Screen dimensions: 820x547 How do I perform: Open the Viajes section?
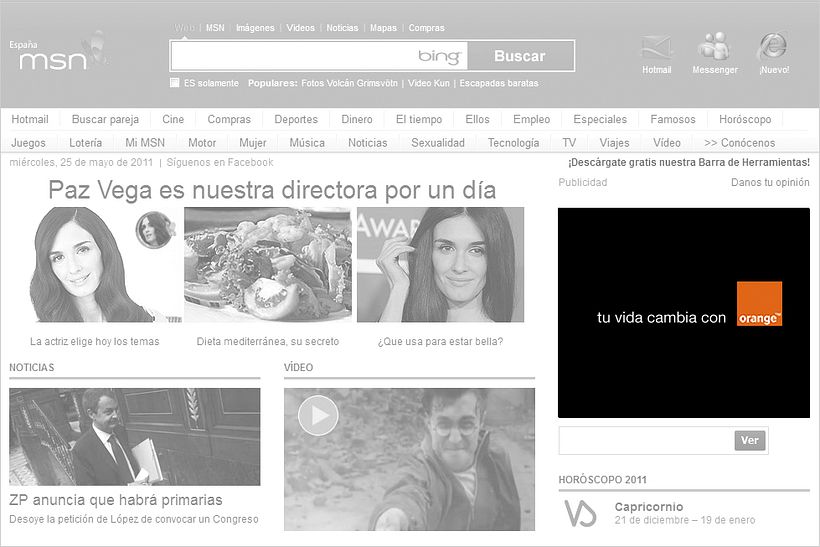tap(614, 143)
